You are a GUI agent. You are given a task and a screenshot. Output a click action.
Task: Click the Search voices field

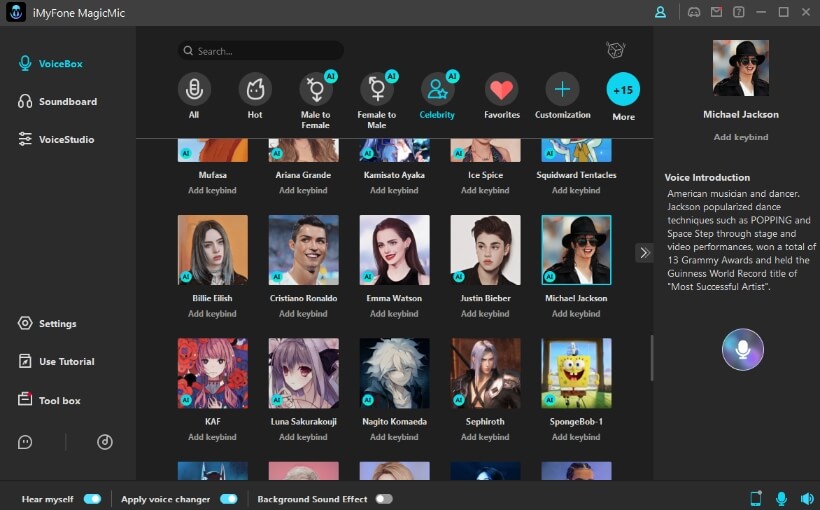click(x=260, y=51)
